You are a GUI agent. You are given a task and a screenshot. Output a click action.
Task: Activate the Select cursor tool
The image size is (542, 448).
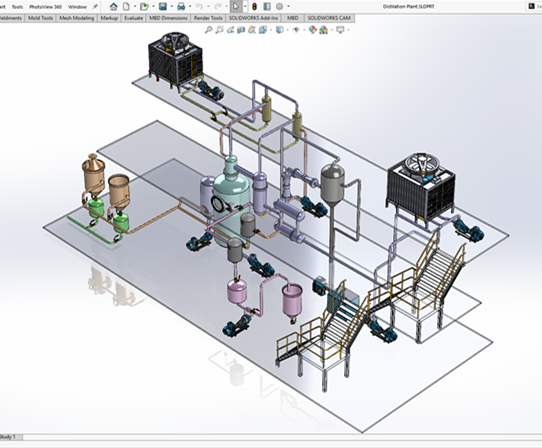tap(236, 6)
